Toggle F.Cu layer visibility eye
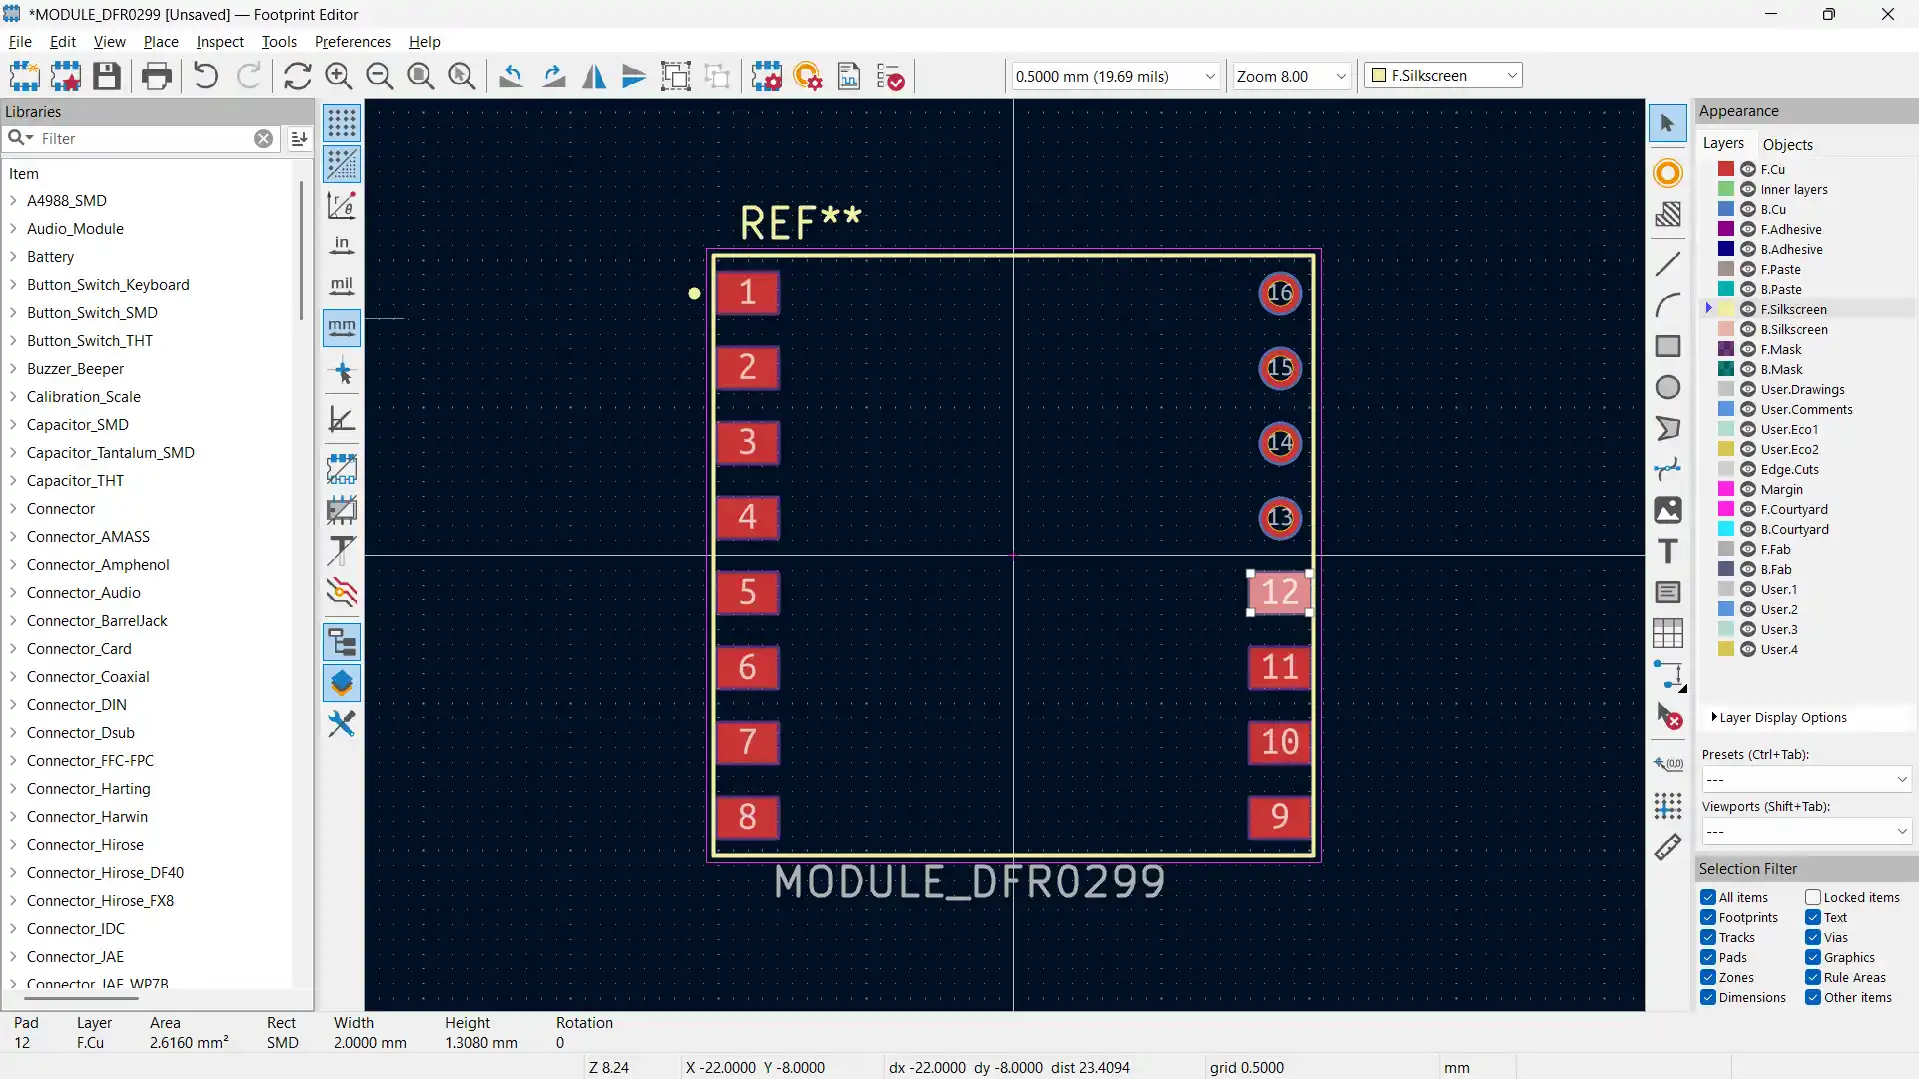This screenshot has width=1919, height=1079. click(x=1748, y=169)
